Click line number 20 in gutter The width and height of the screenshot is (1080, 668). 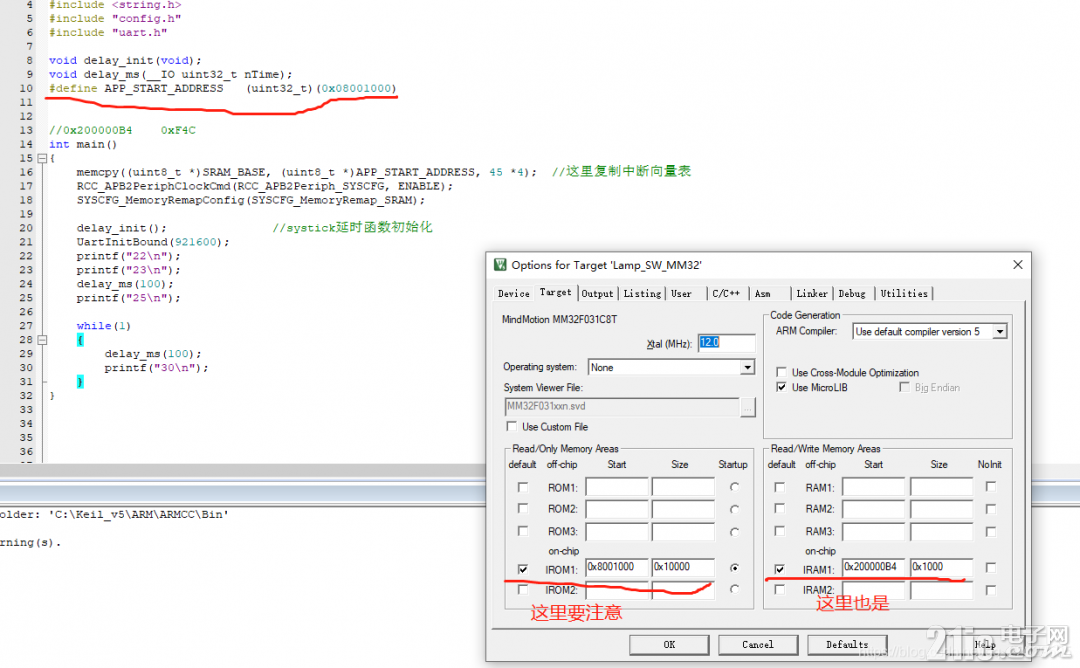[25, 228]
